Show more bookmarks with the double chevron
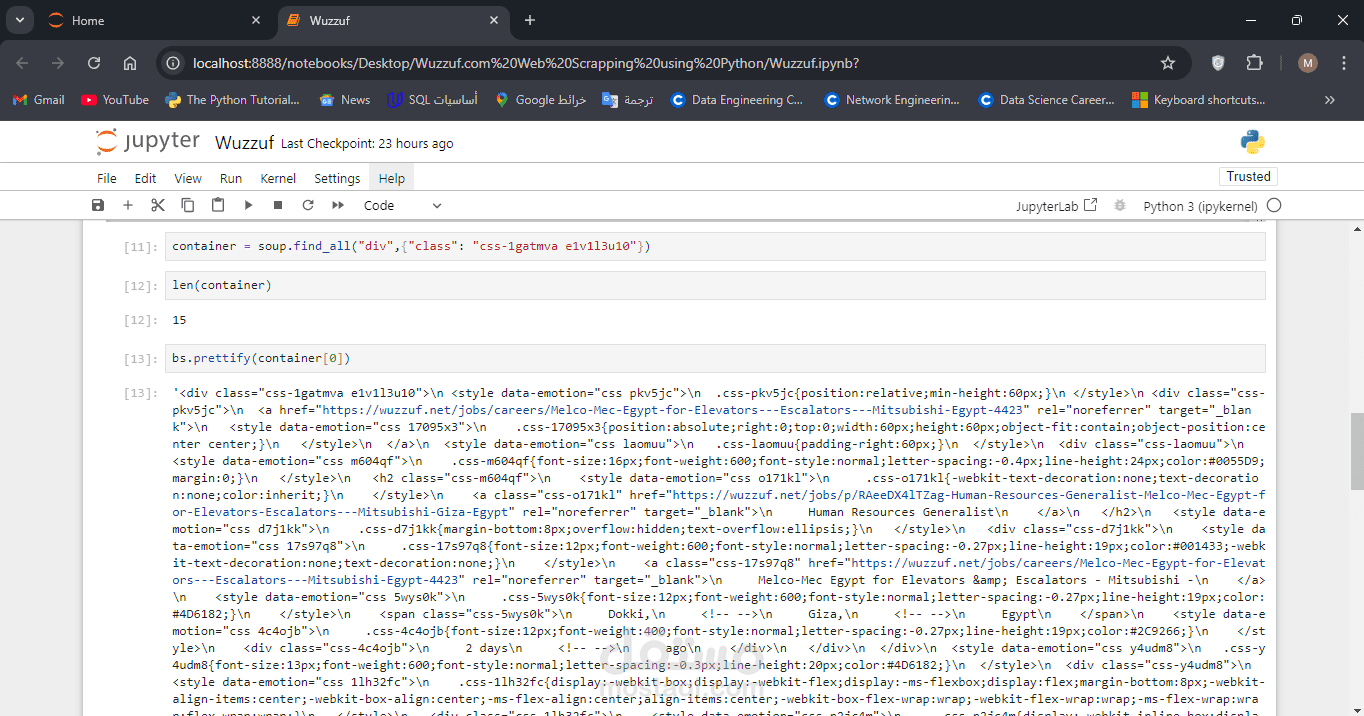 [x=1330, y=100]
